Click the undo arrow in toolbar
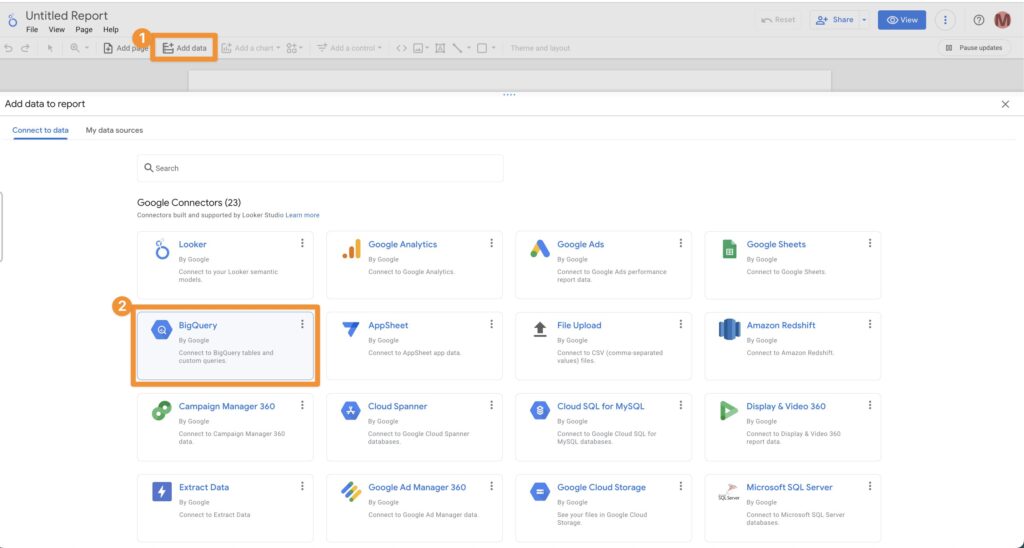The height and width of the screenshot is (548, 1024). 8,48
